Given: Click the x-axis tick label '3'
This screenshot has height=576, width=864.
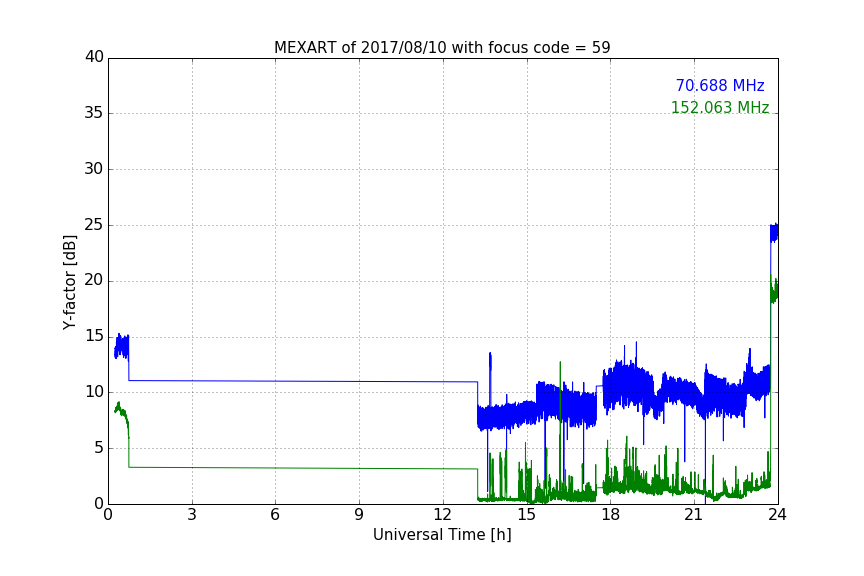Looking at the screenshot, I should (192, 515).
